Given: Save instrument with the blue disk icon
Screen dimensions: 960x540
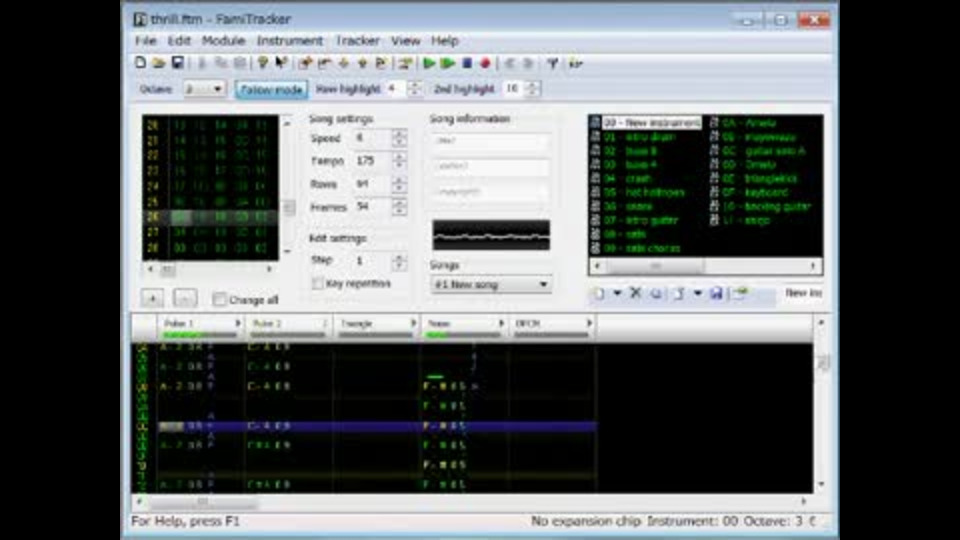Looking at the screenshot, I should pyautogui.click(x=716, y=294).
